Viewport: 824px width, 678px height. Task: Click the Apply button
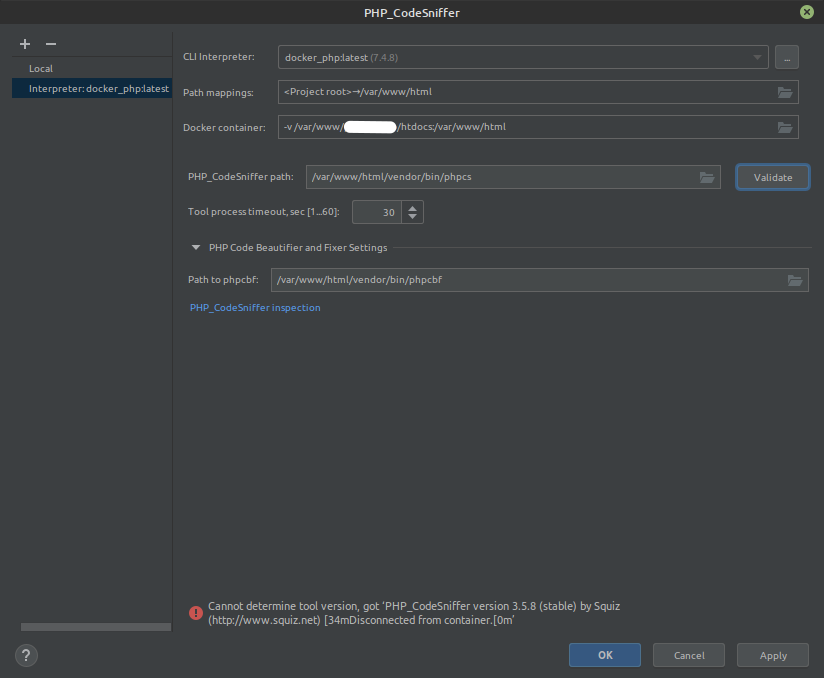pos(772,655)
